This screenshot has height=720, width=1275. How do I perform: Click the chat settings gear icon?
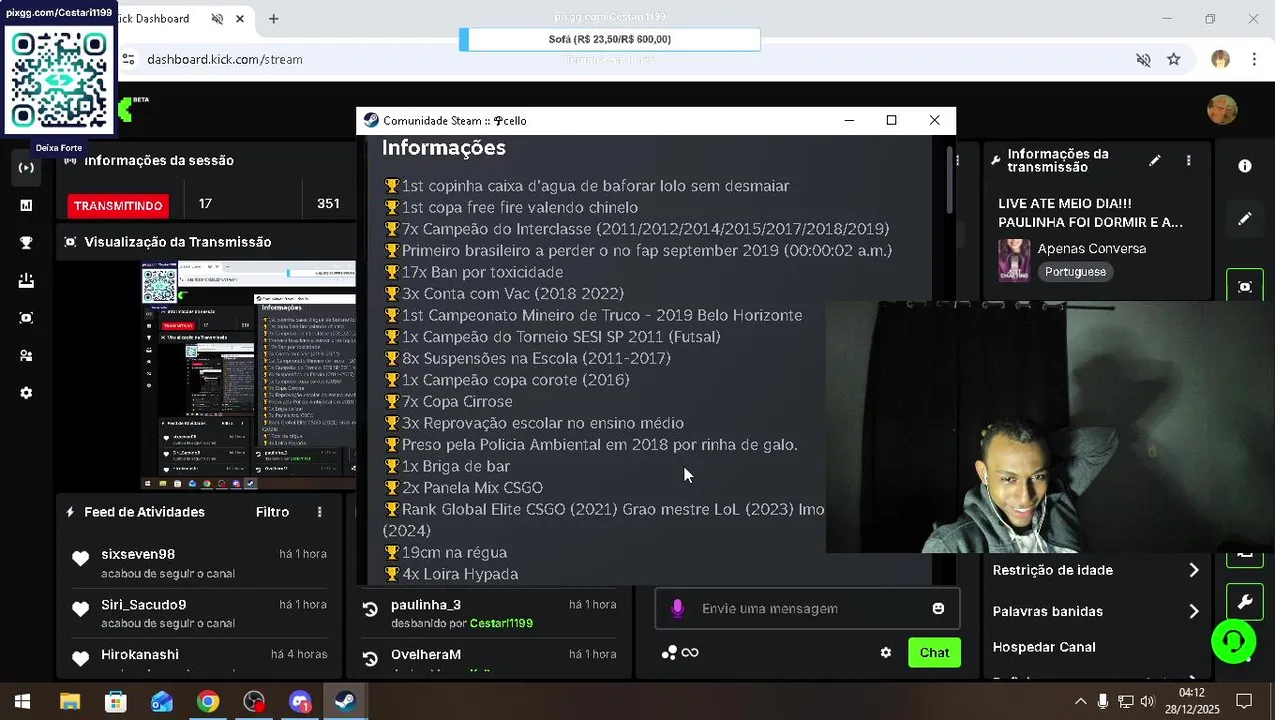click(x=886, y=653)
